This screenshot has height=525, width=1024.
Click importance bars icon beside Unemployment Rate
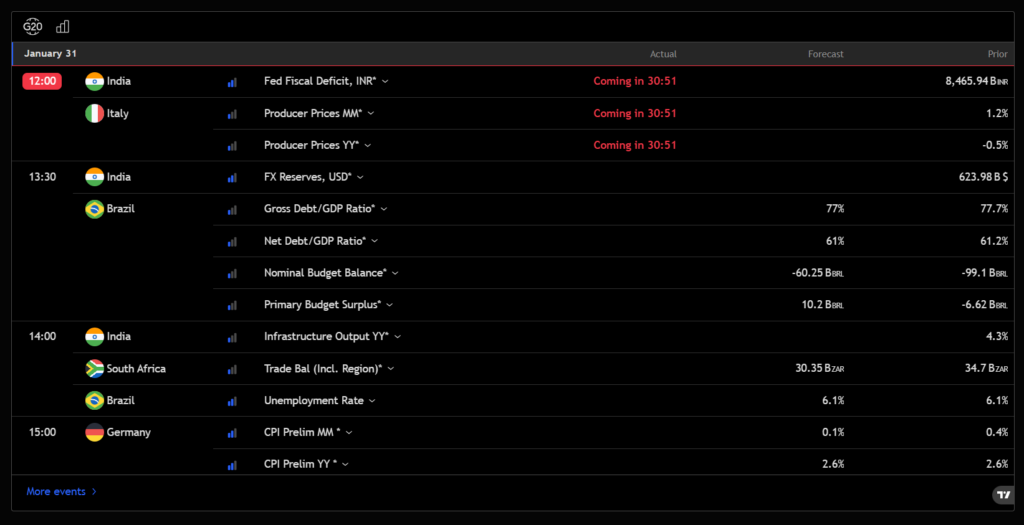click(232, 401)
